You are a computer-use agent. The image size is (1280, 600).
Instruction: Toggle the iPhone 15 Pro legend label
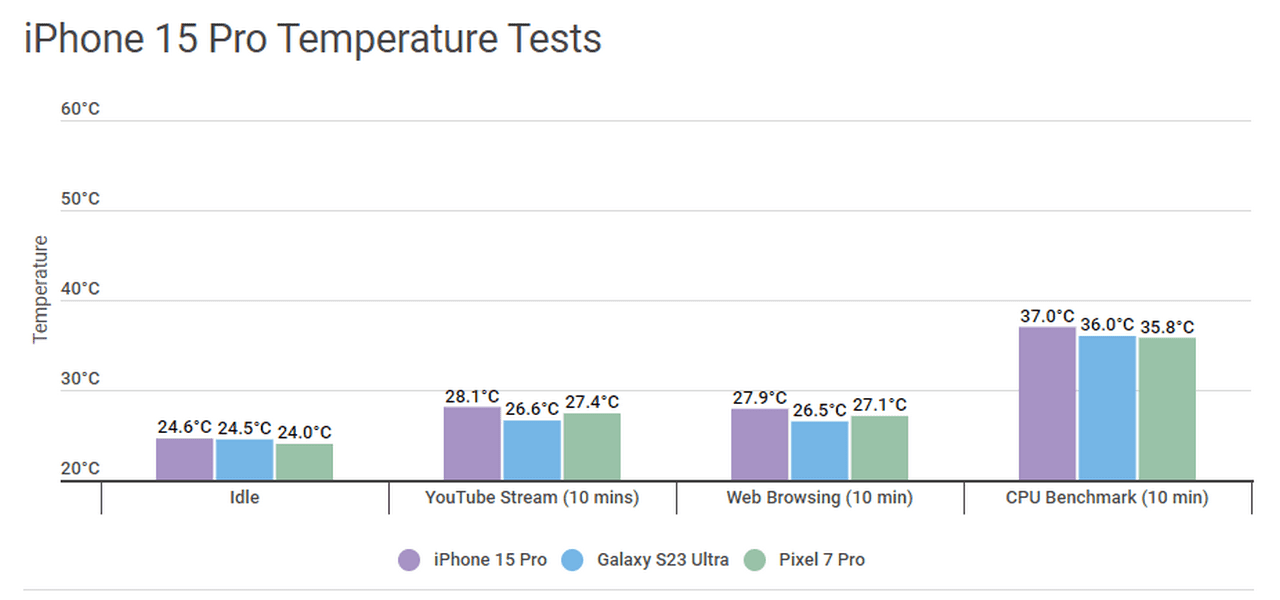(490, 560)
